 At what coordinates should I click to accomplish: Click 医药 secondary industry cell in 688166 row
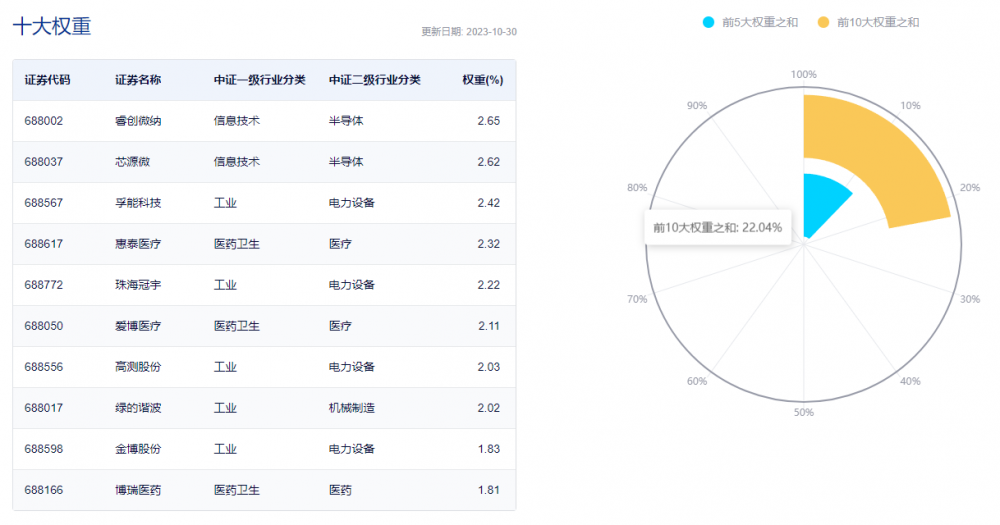(340, 490)
